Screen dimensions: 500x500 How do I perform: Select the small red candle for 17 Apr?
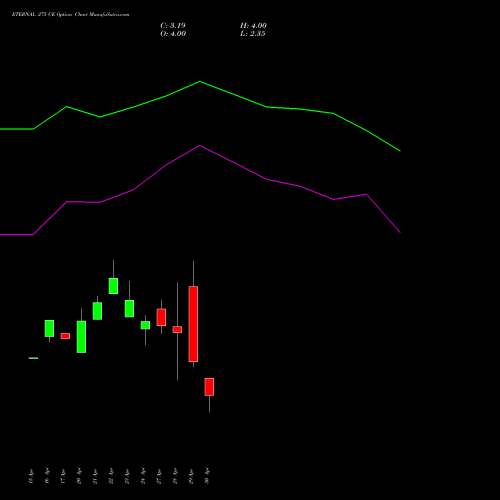click(65, 336)
